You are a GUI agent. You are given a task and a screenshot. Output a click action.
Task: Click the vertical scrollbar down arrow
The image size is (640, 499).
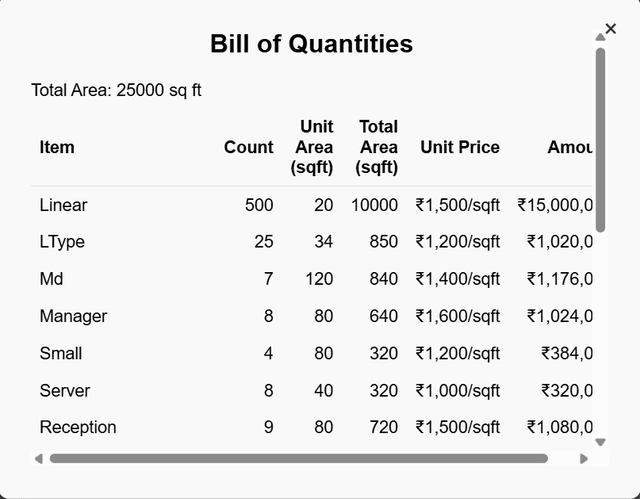(x=600, y=442)
